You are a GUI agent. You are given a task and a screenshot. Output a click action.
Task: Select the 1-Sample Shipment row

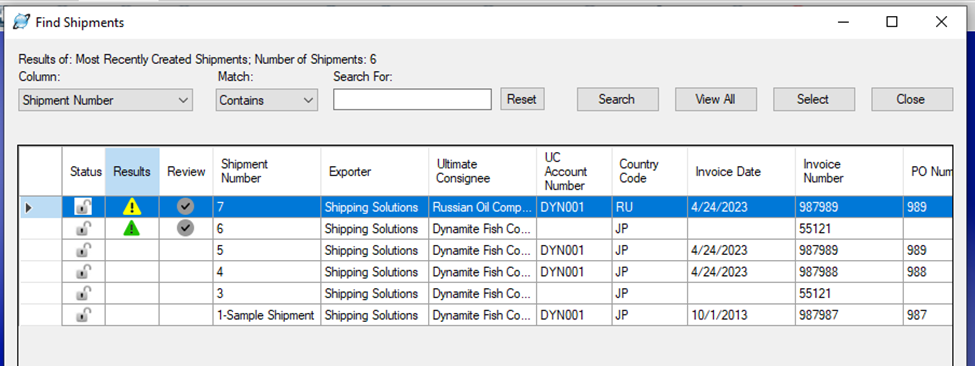click(485, 315)
